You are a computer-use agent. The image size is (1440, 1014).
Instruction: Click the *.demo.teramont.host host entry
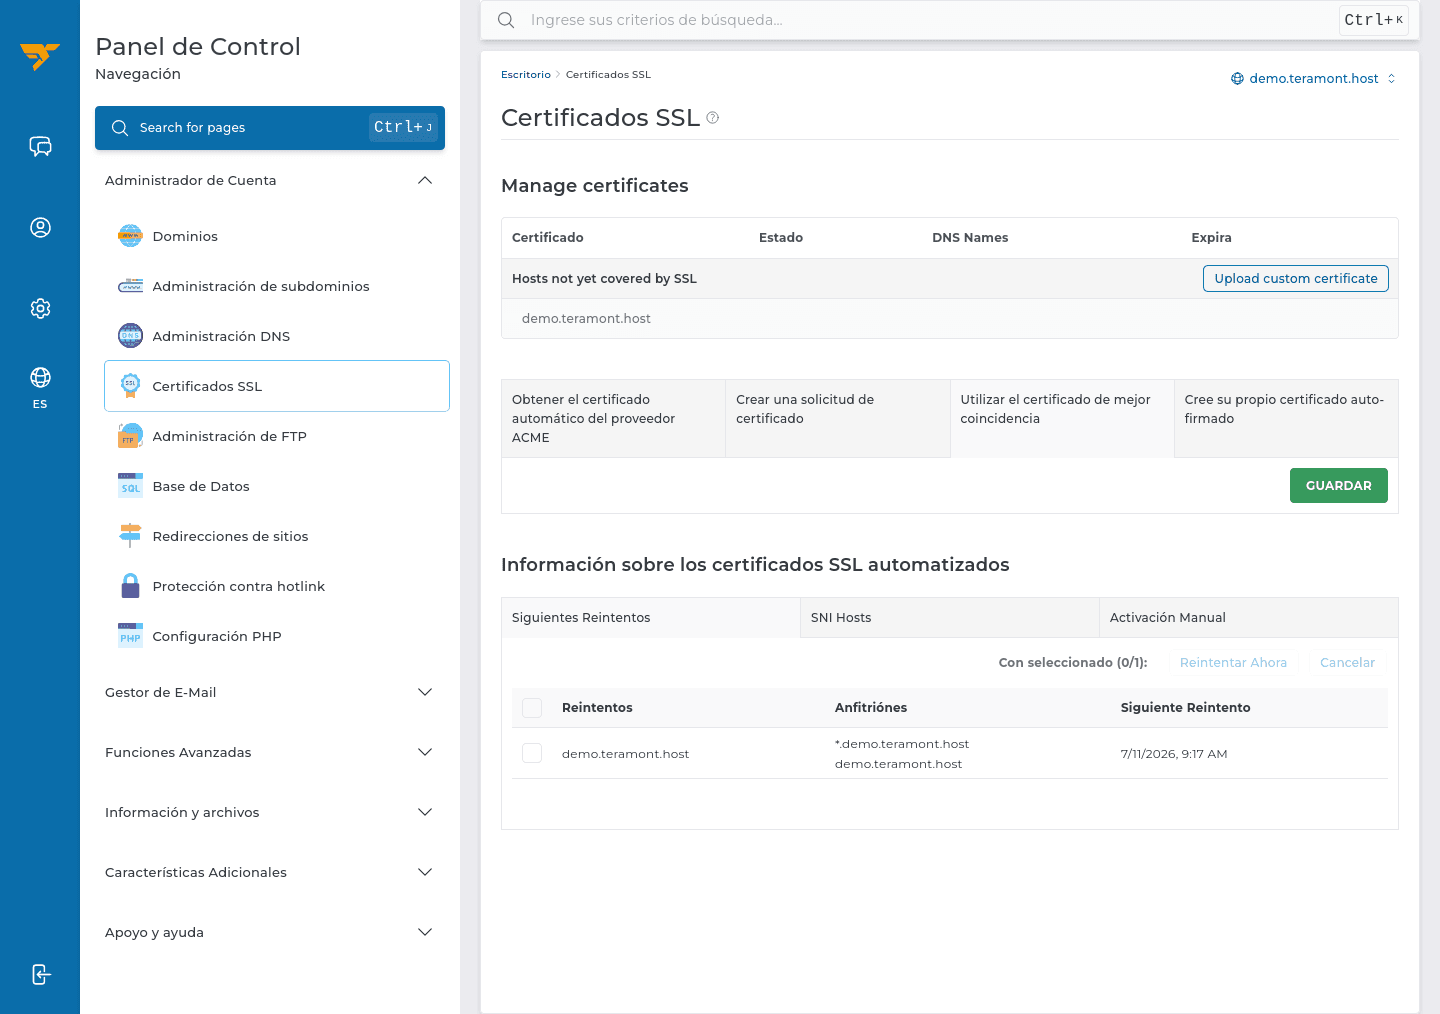coord(902,744)
